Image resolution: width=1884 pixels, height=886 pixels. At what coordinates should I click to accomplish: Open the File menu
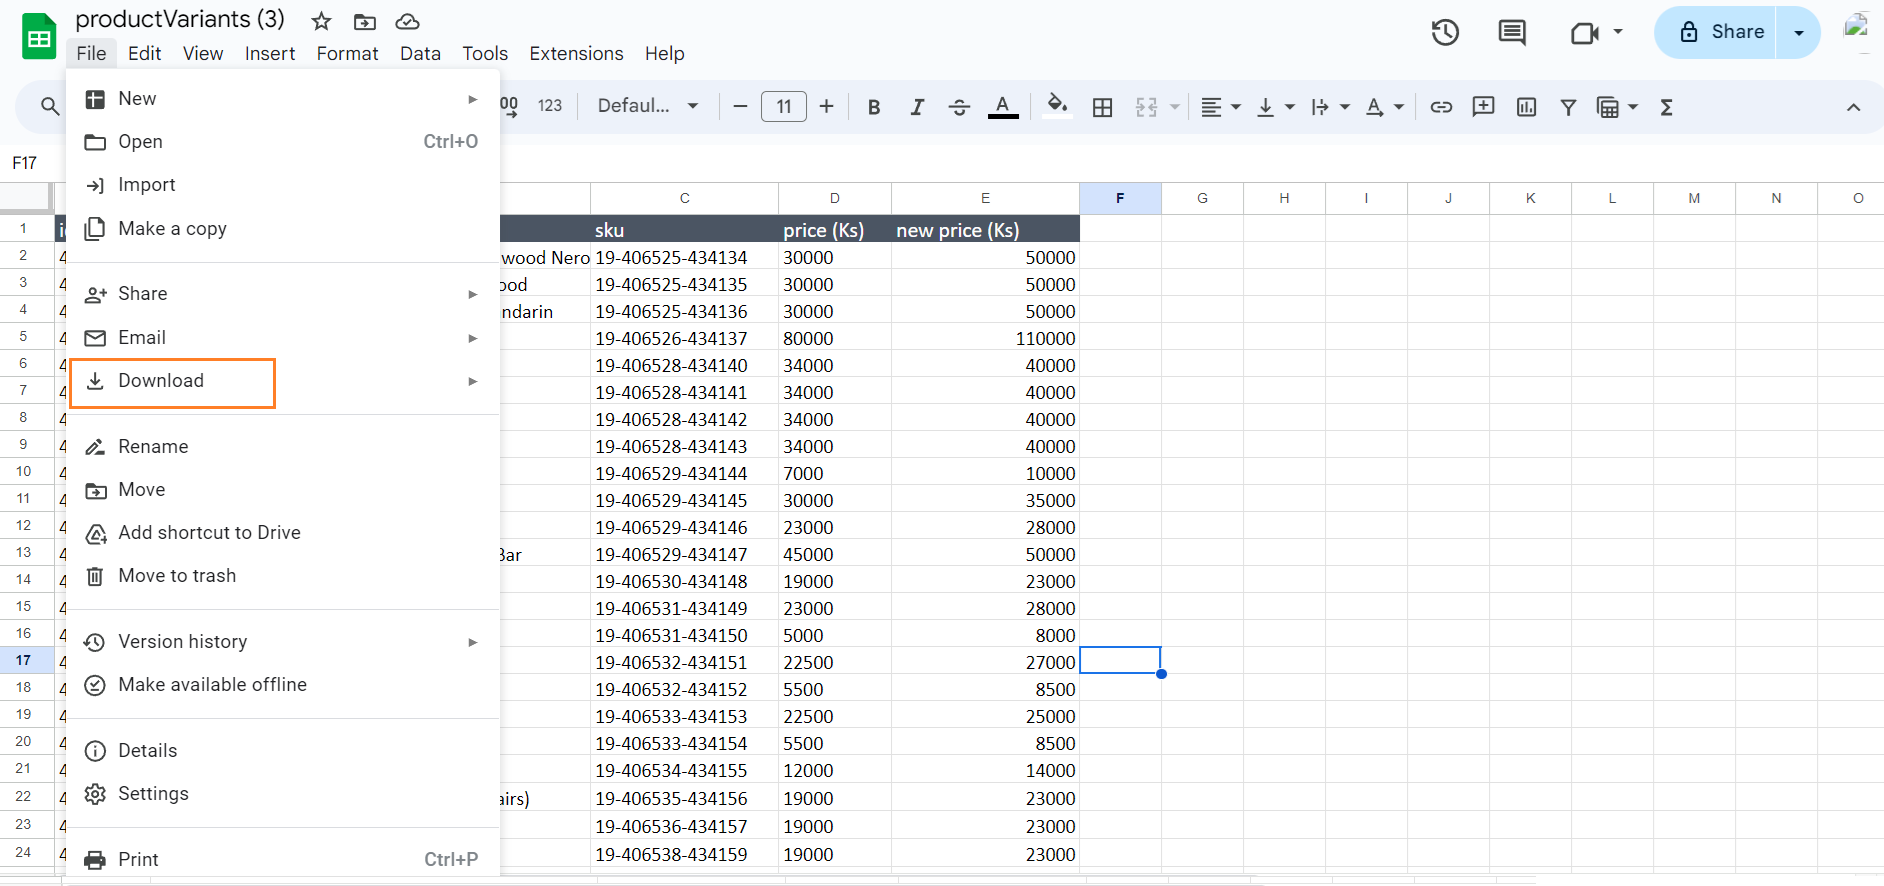pyautogui.click(x=91, y=53)
